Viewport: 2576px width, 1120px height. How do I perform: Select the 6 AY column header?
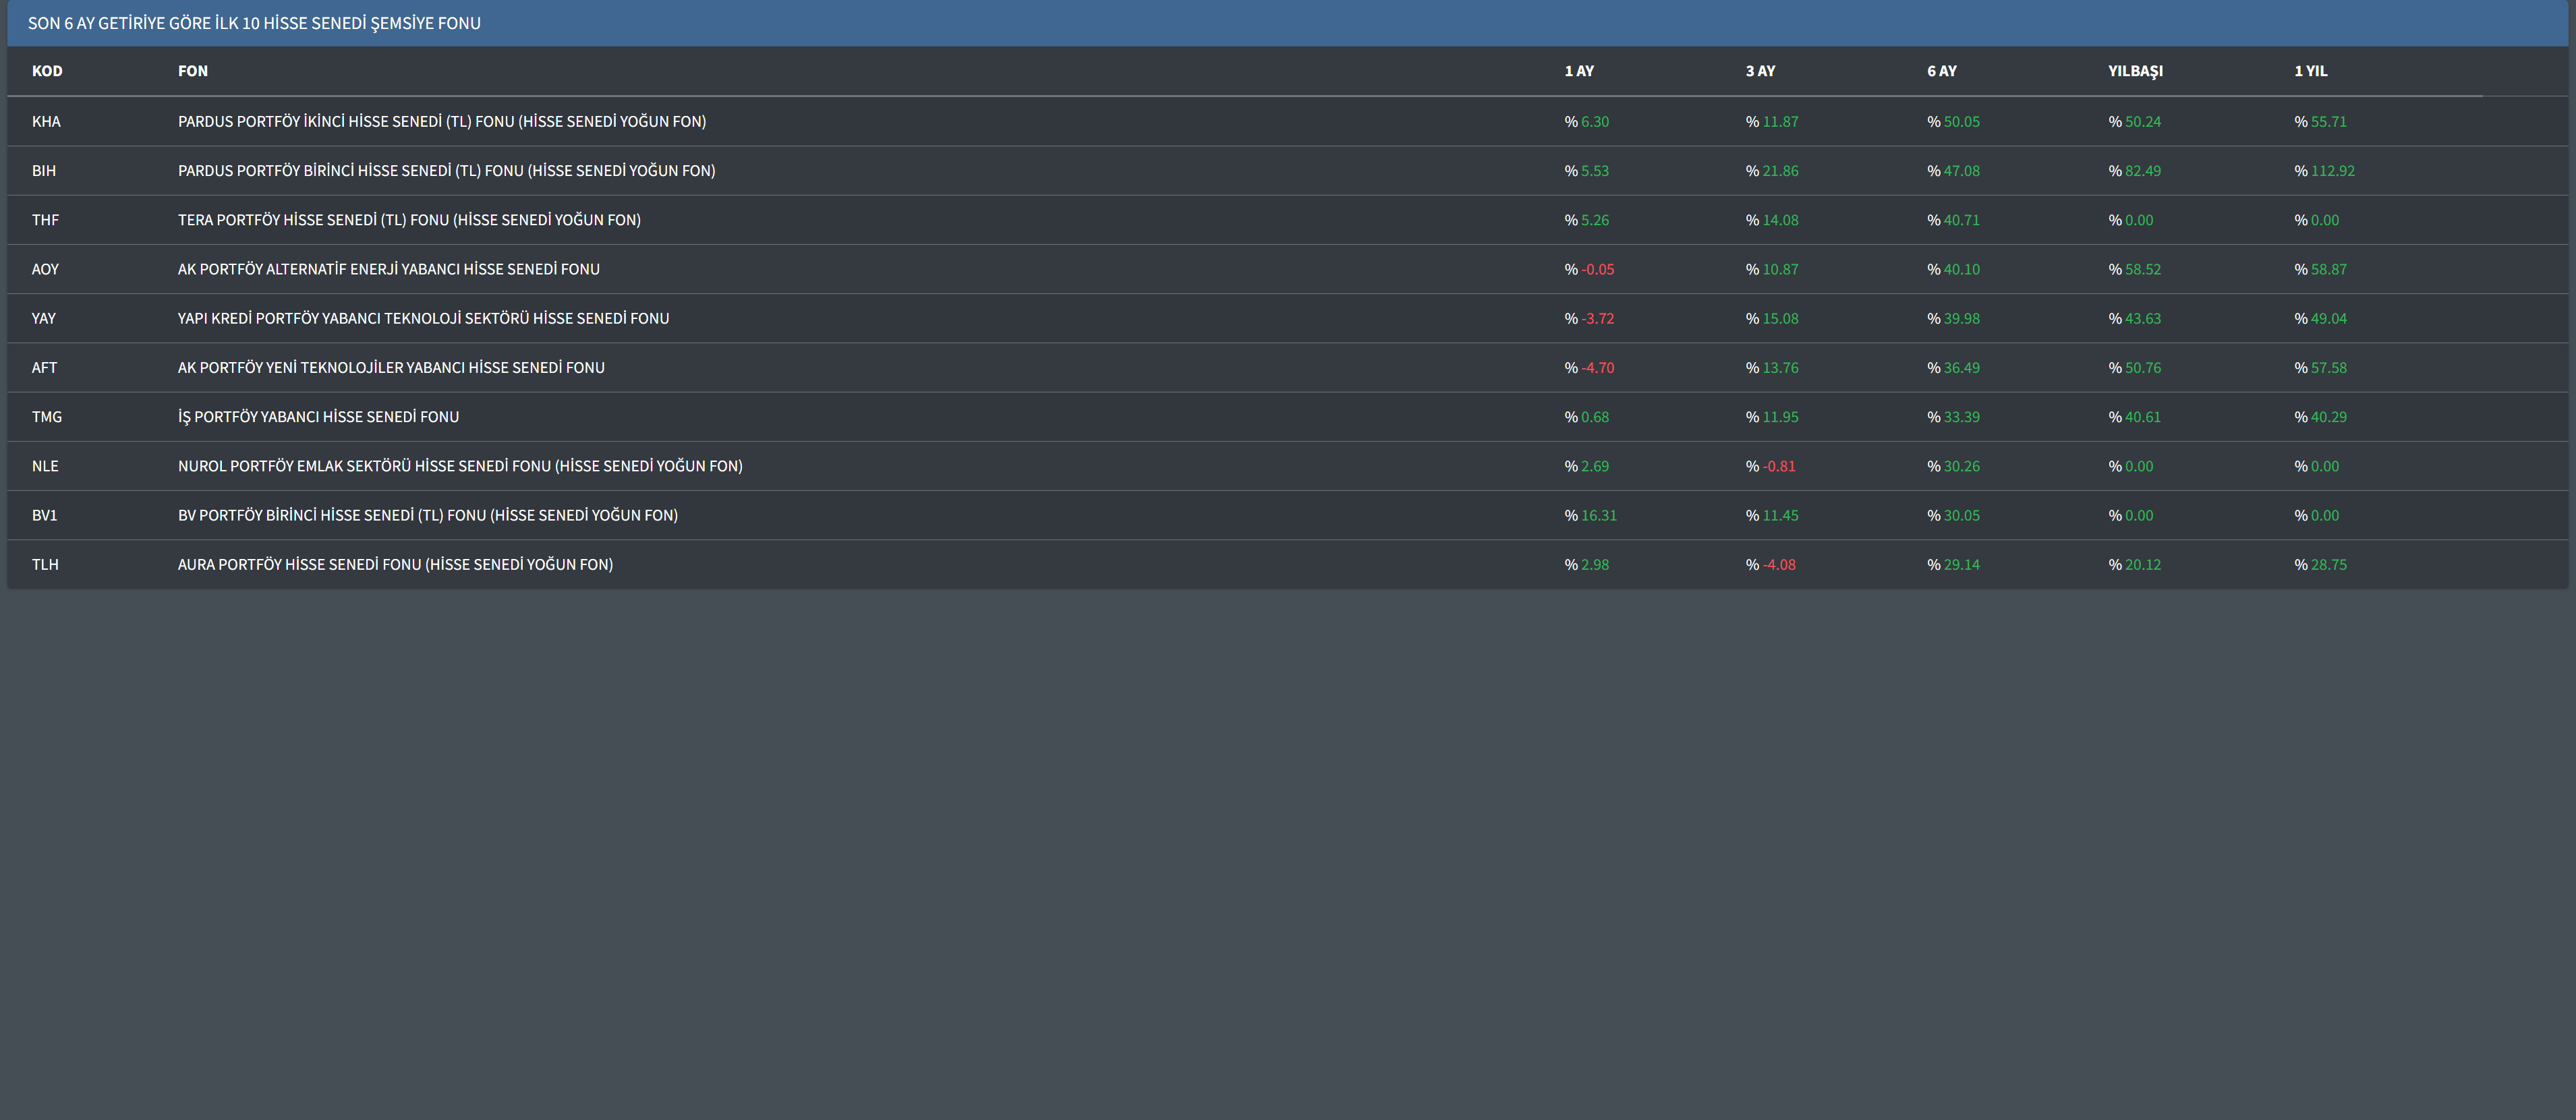[x=1941, y=71]
